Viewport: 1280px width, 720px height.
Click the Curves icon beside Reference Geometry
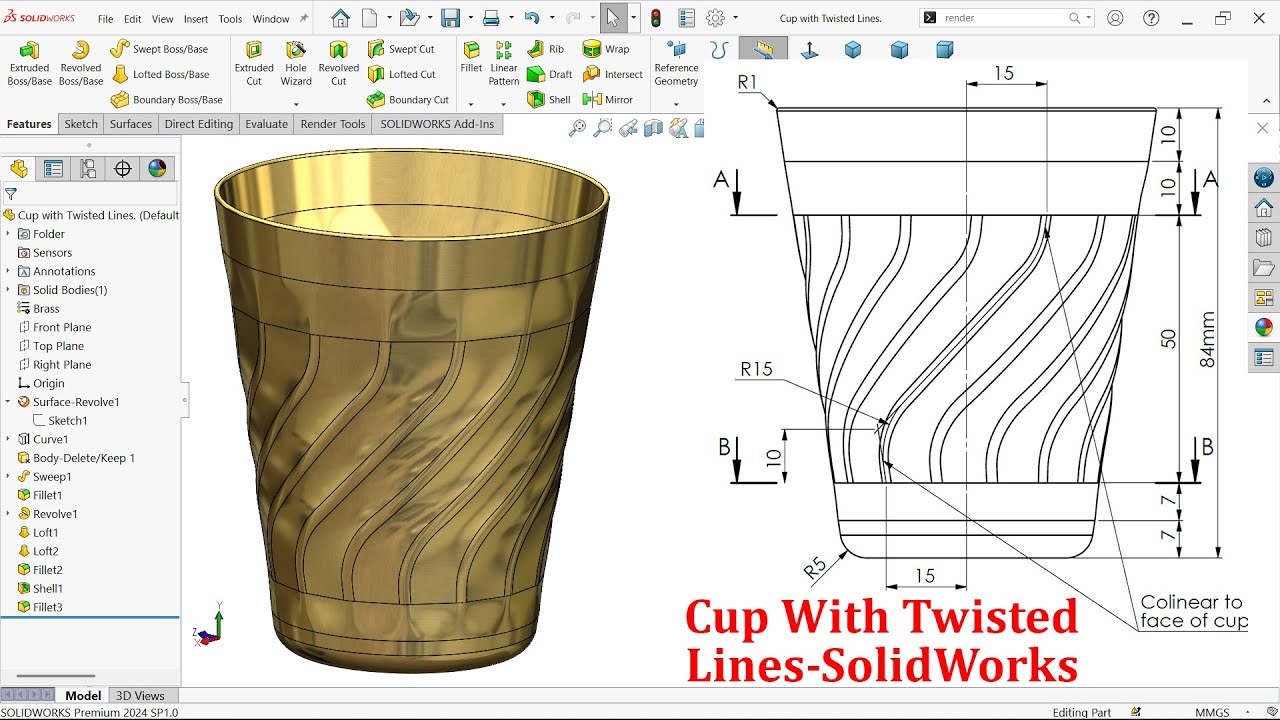[718, 49]
